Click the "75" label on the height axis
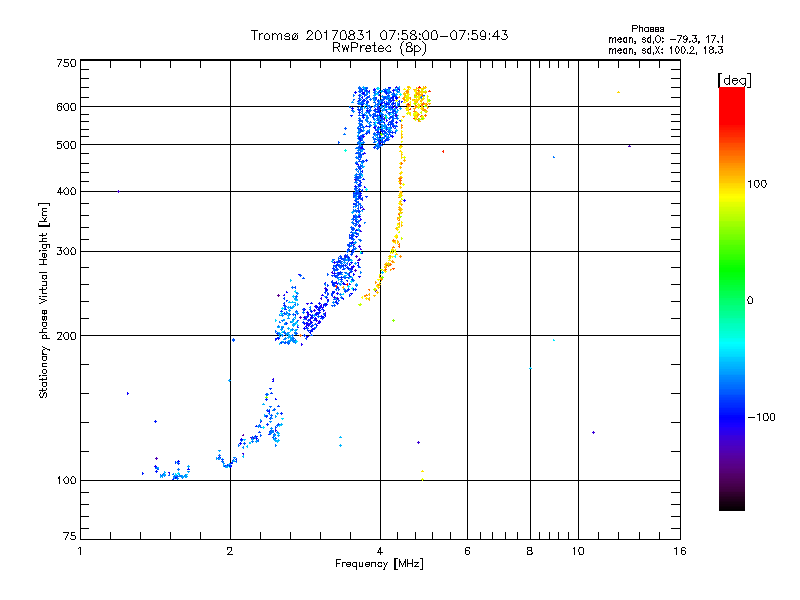Image resolution: width=800 pixels, height=600 pixels. [70, 536]
